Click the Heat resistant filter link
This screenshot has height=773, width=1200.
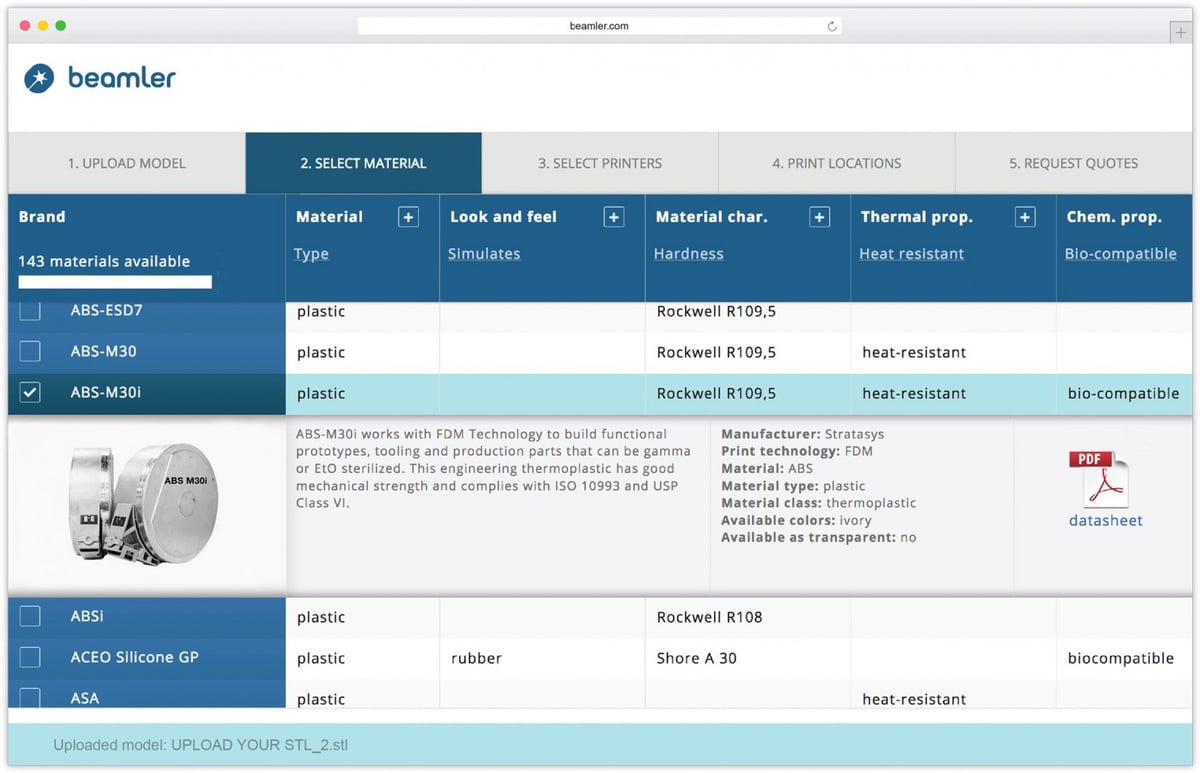coord(912,254)
